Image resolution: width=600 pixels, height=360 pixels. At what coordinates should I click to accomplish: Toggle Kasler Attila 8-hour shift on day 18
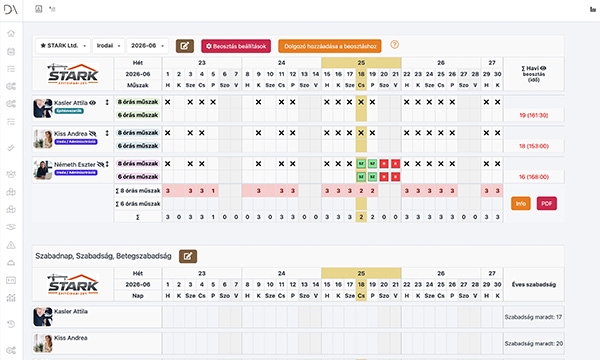click(361, 102)
